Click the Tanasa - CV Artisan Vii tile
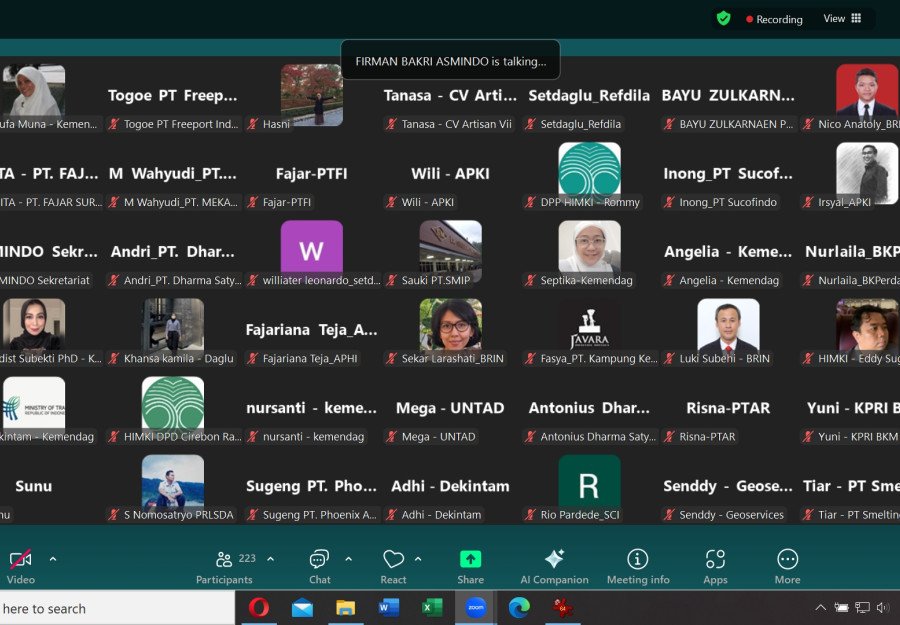This screenshot has height=625, width=900. click(451, 95)
